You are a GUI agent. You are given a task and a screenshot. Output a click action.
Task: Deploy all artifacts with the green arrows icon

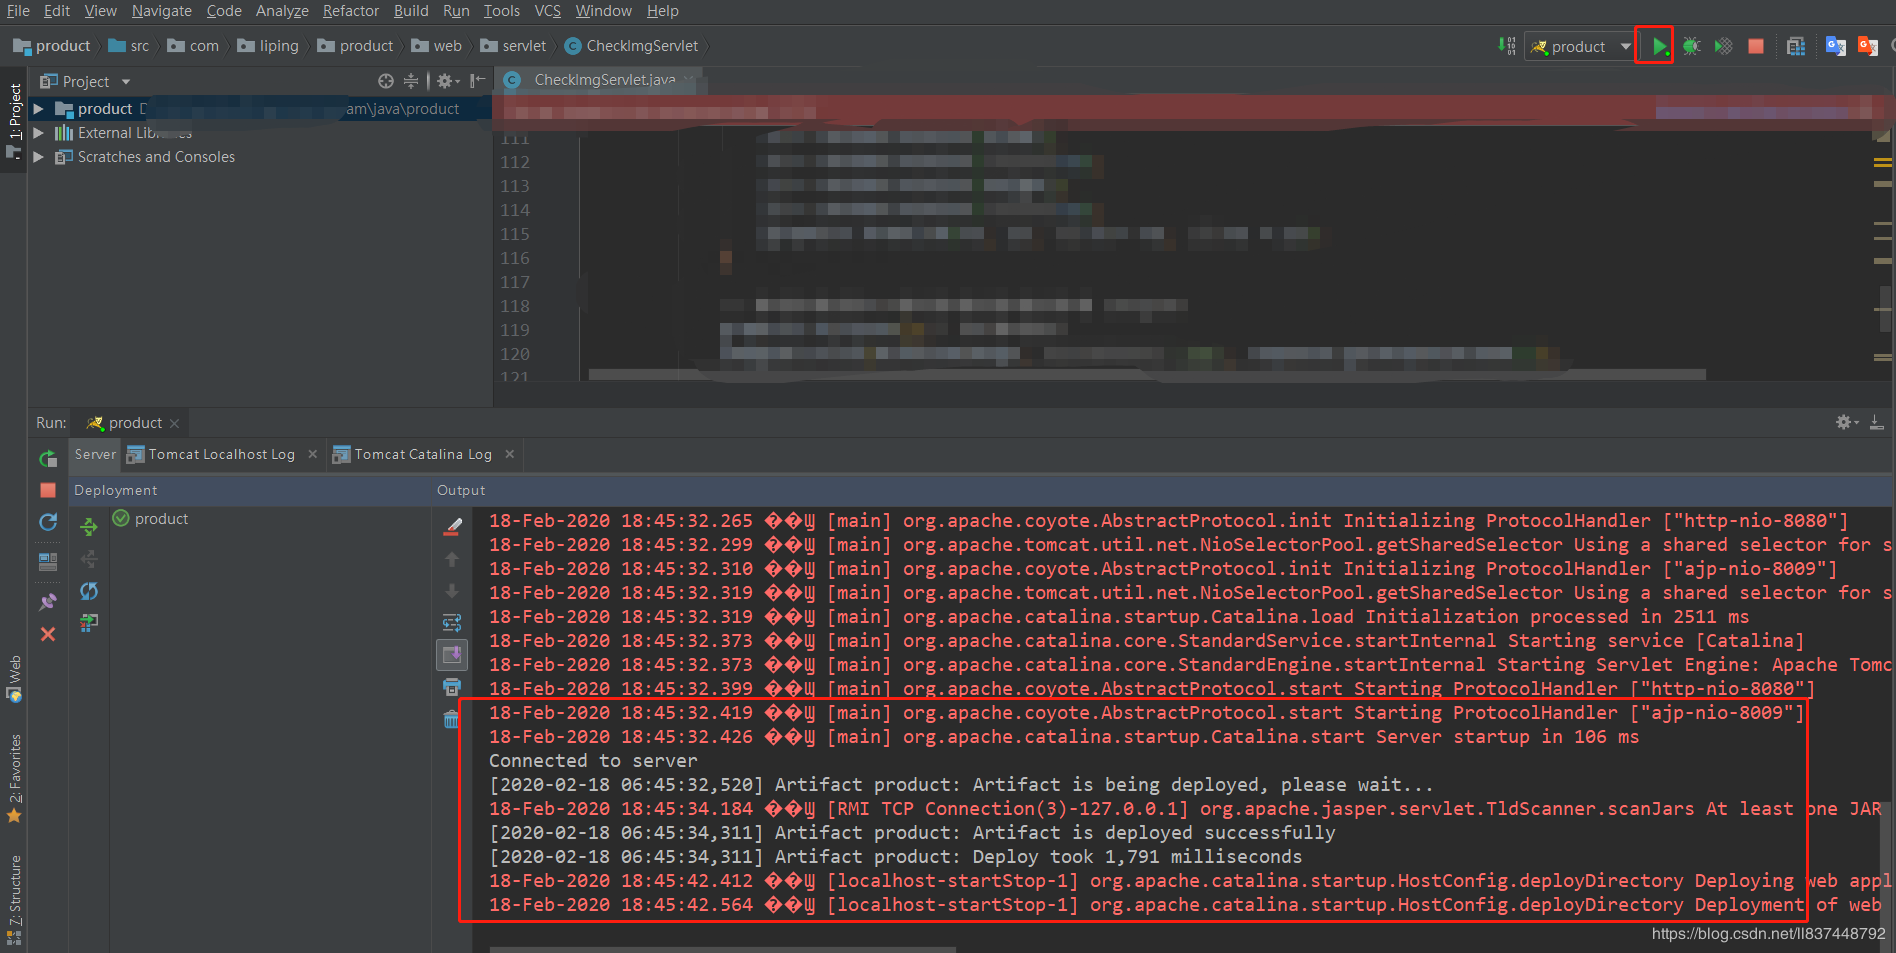89,527
